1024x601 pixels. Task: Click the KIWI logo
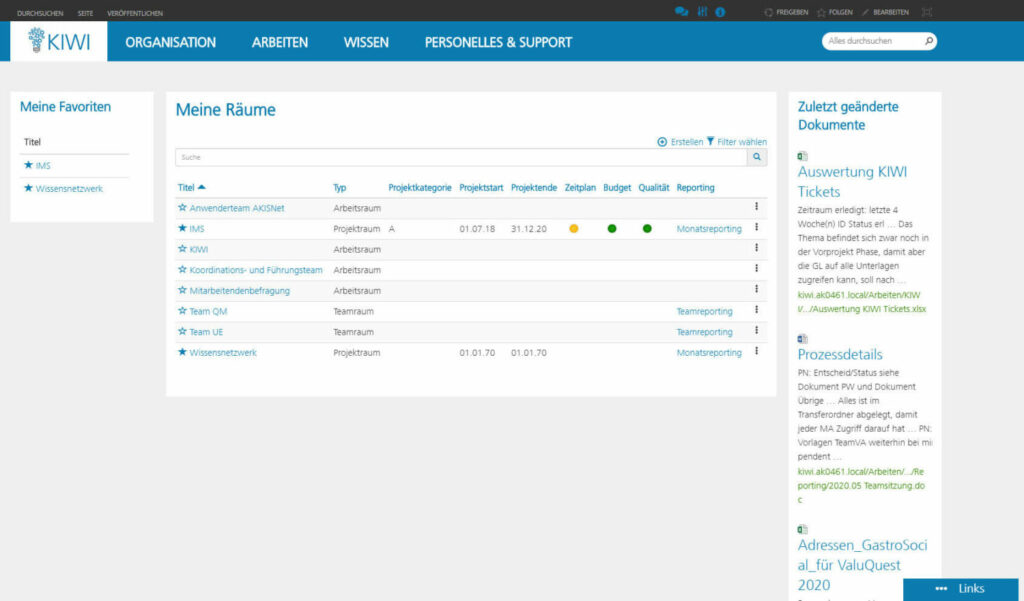(x=59, y=41)
